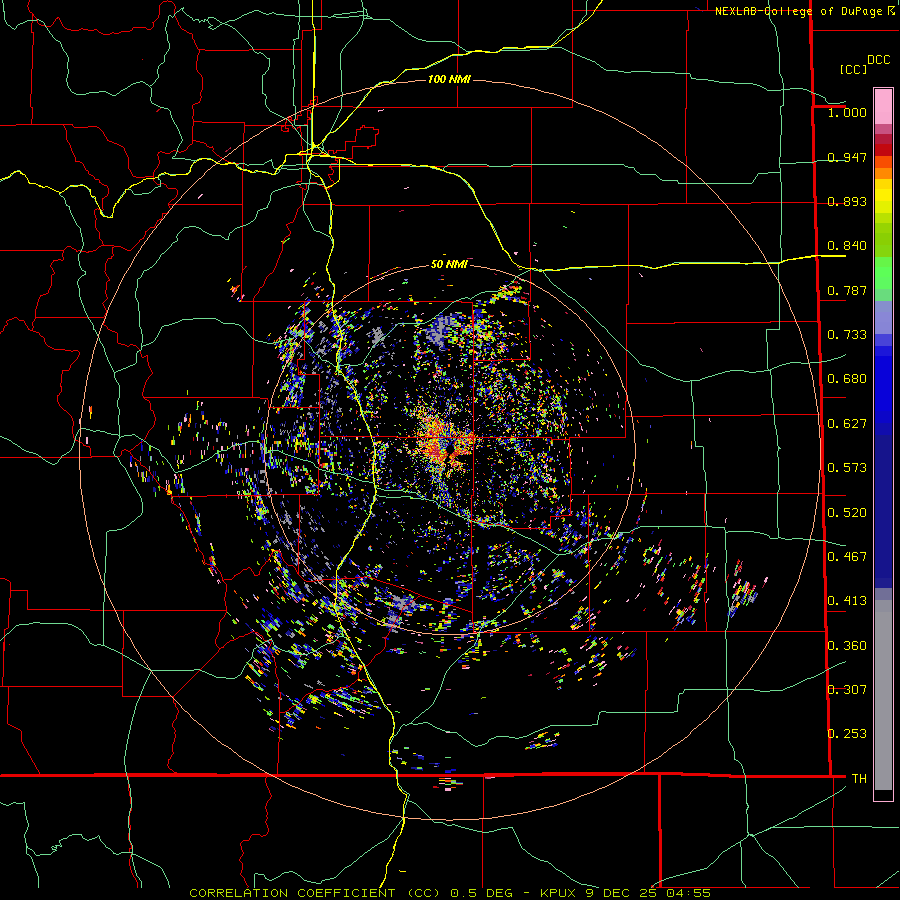Select the 0.893 legend value
The width and height of the screenshot is (900, 900).
click(847, 201)
